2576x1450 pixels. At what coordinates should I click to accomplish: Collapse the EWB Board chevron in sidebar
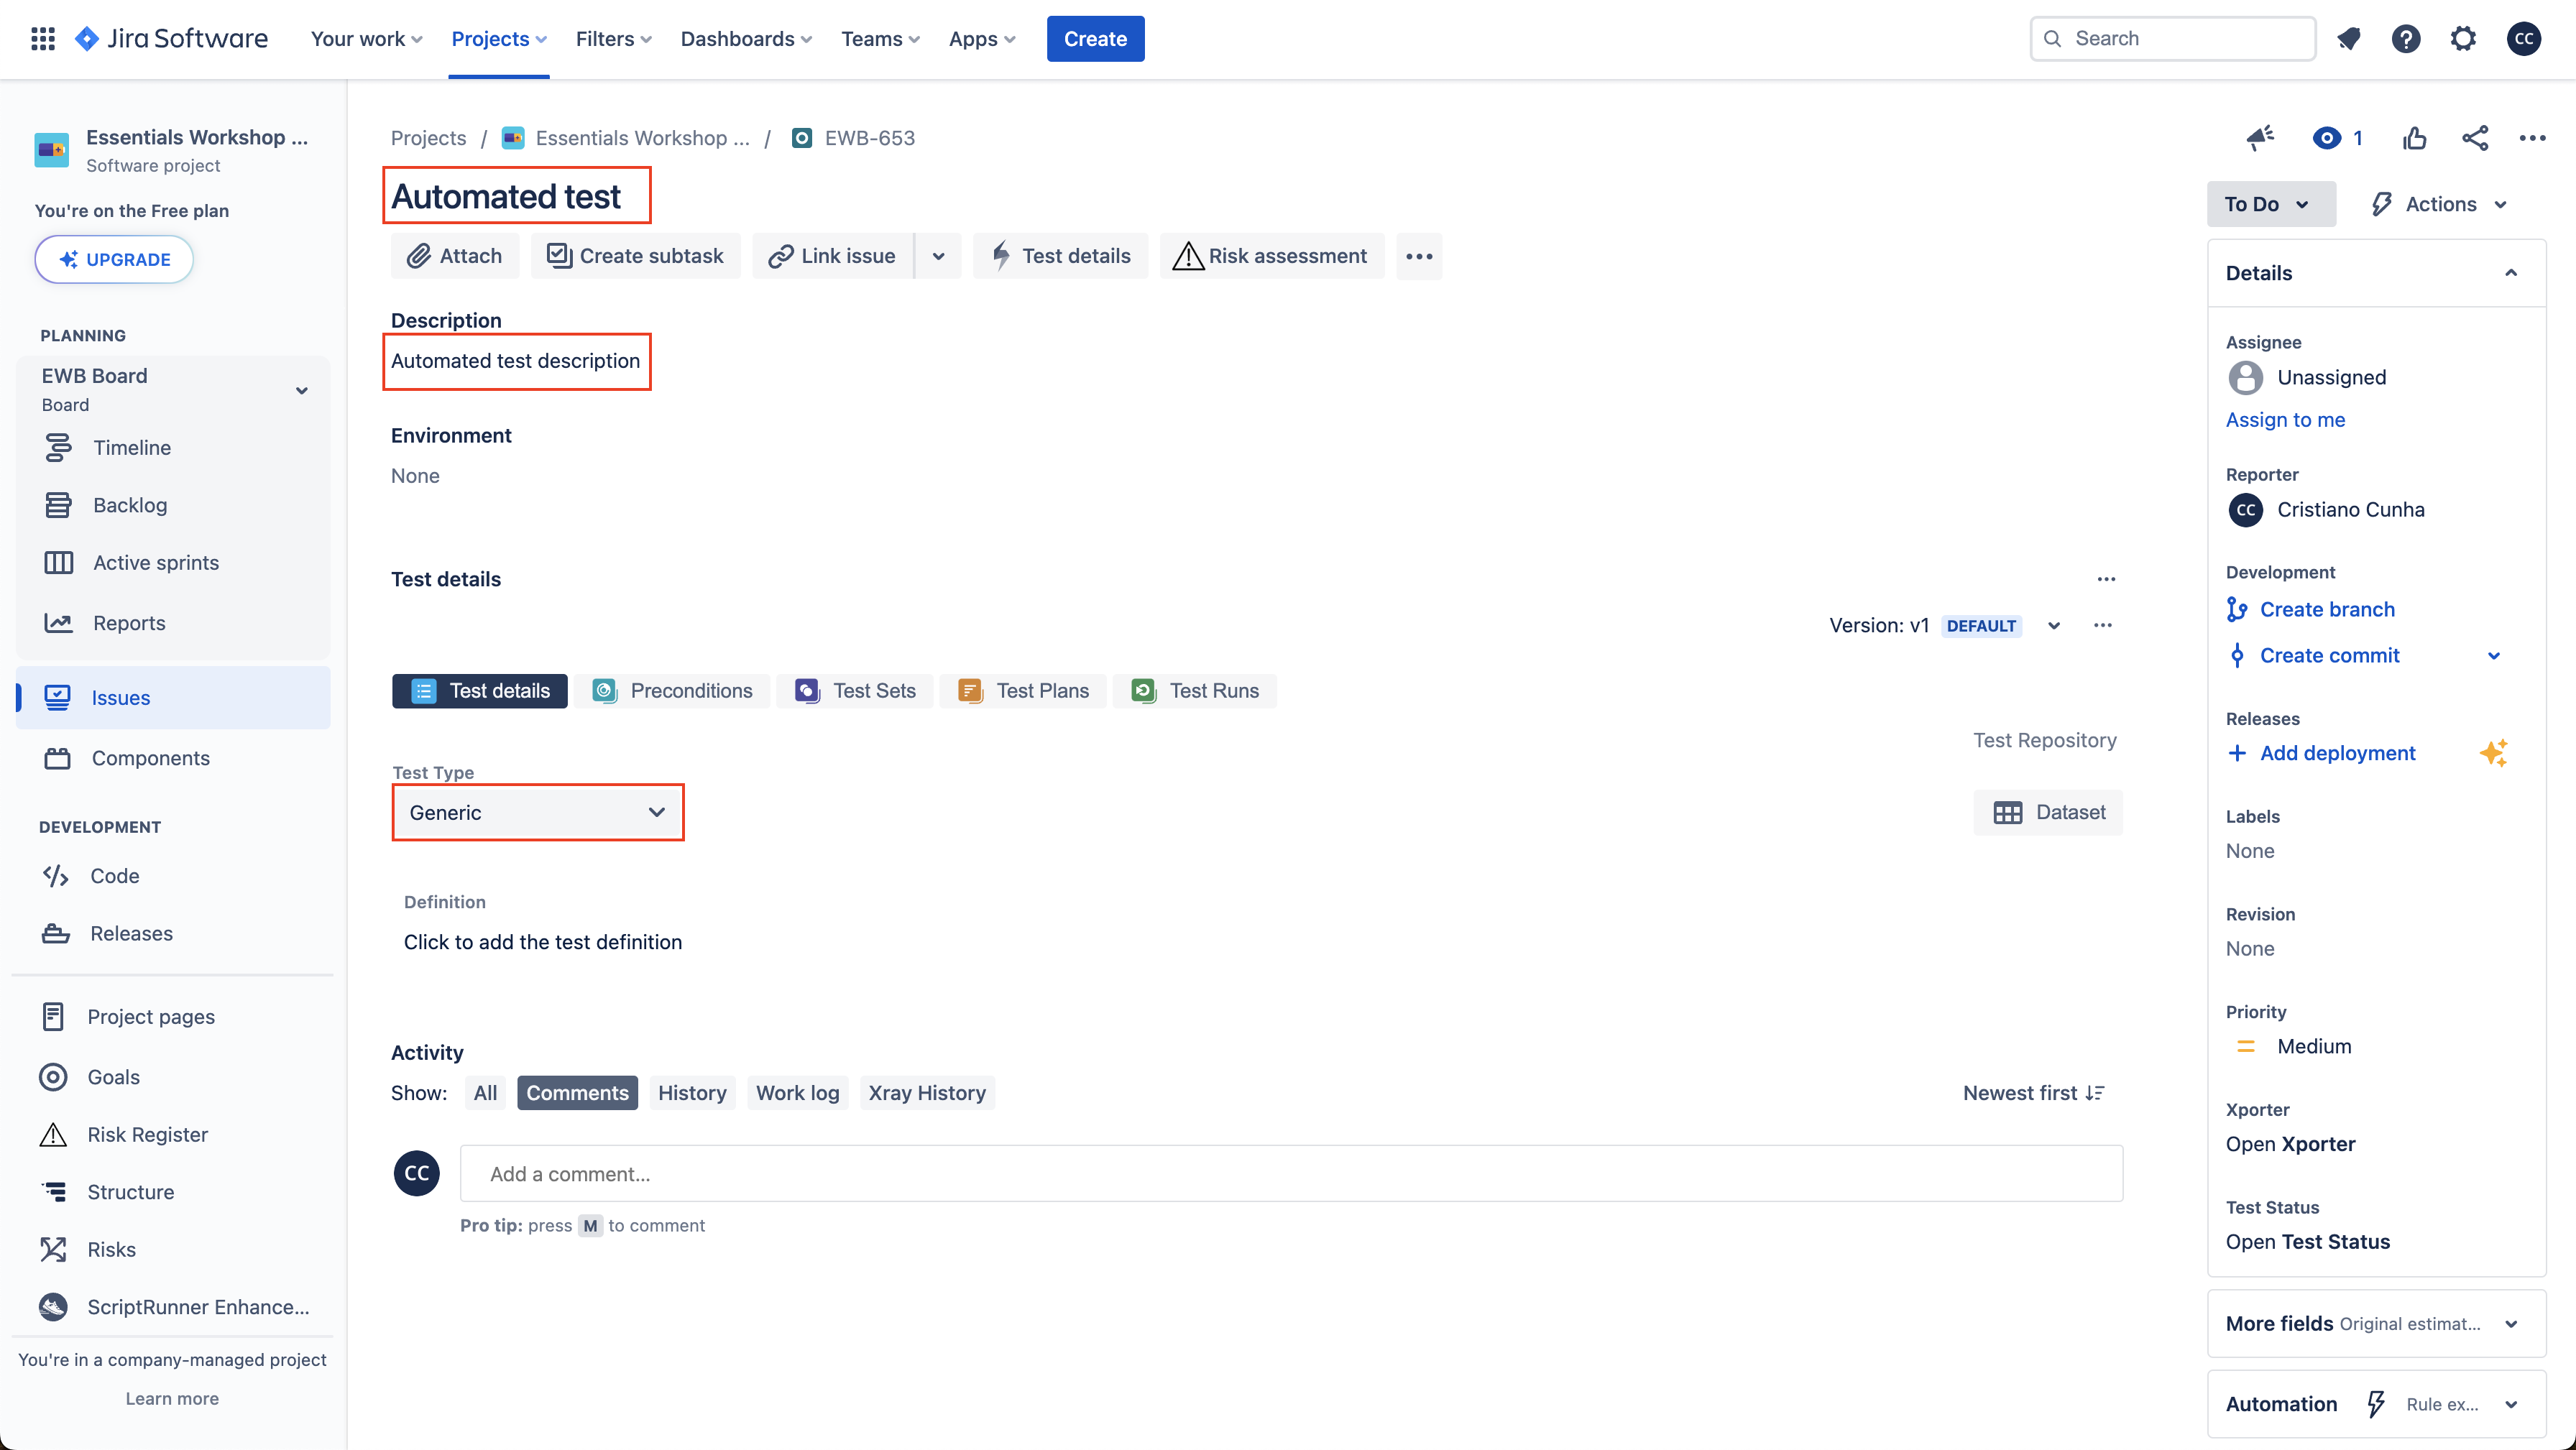click(x=301, y=390)
